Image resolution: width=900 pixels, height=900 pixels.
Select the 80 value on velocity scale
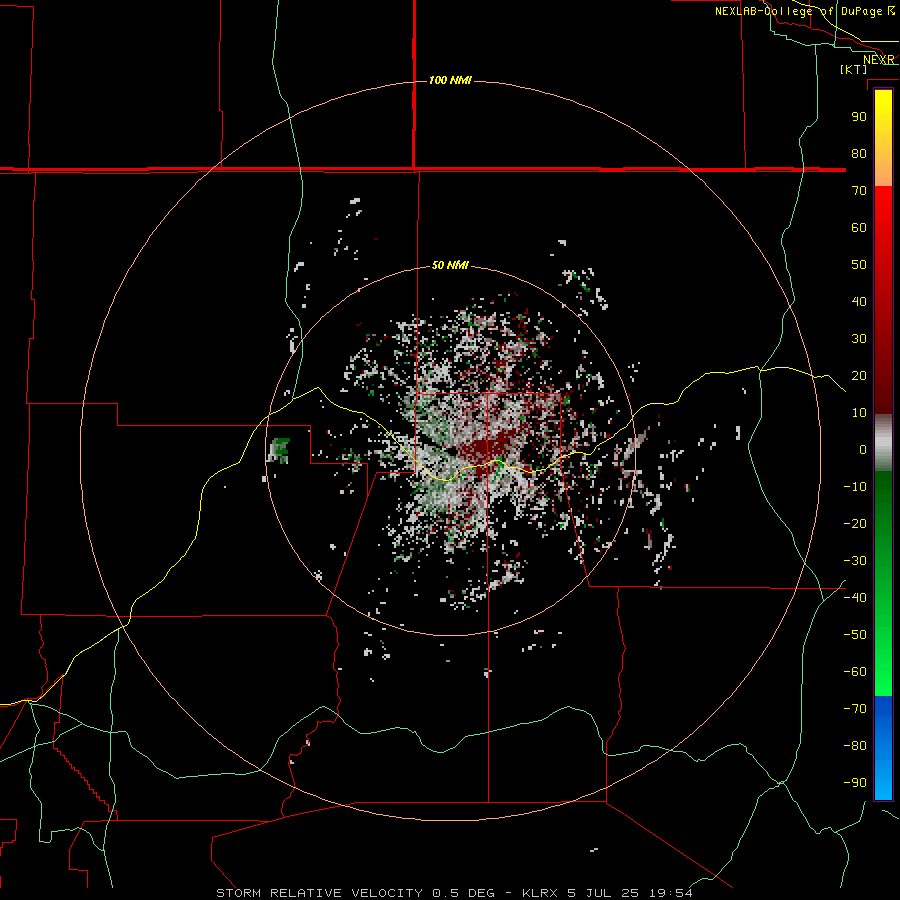point(859,153)
